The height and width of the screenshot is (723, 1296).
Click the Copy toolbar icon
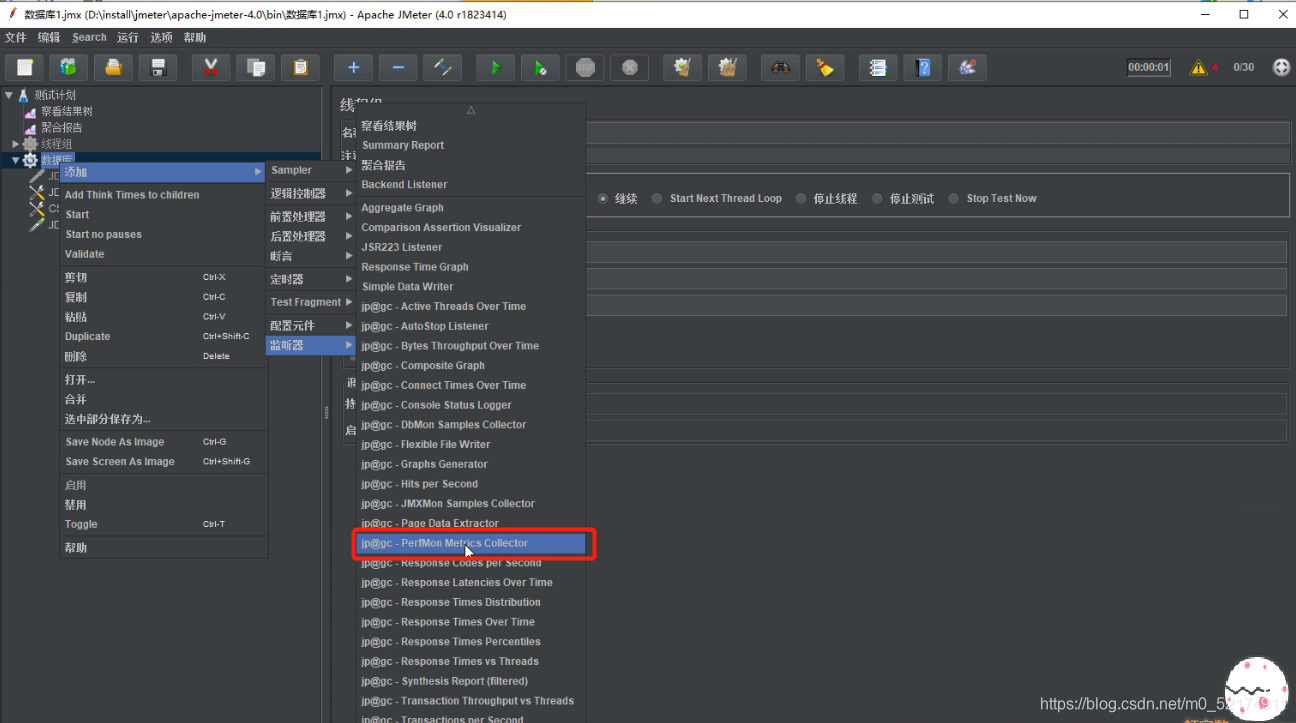coord(255,67)
